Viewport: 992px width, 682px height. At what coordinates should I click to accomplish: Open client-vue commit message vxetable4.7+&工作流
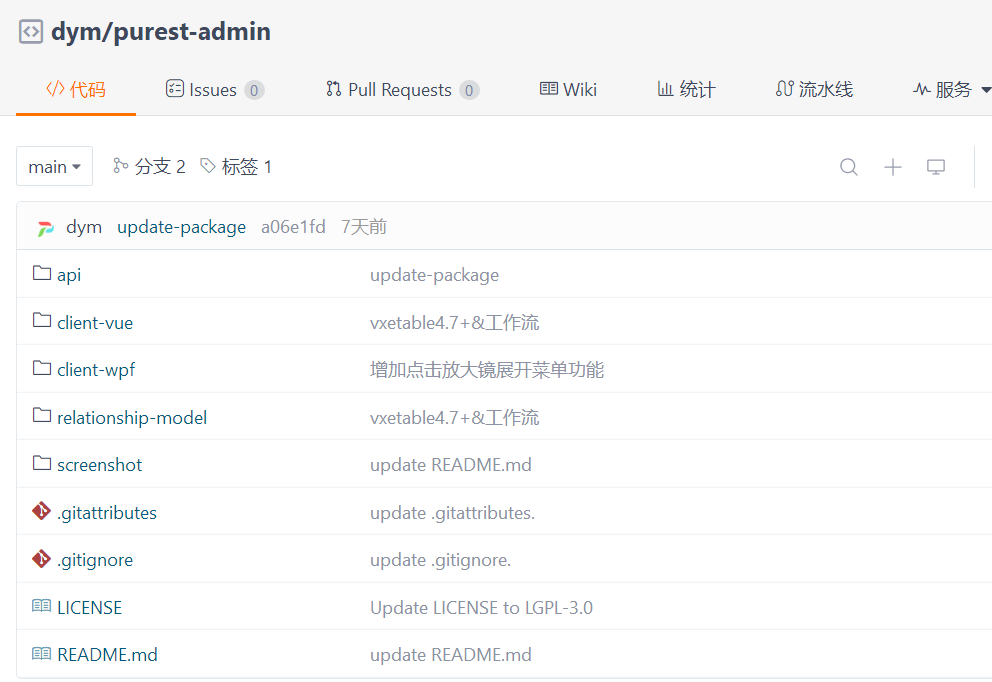click(455, 323)
